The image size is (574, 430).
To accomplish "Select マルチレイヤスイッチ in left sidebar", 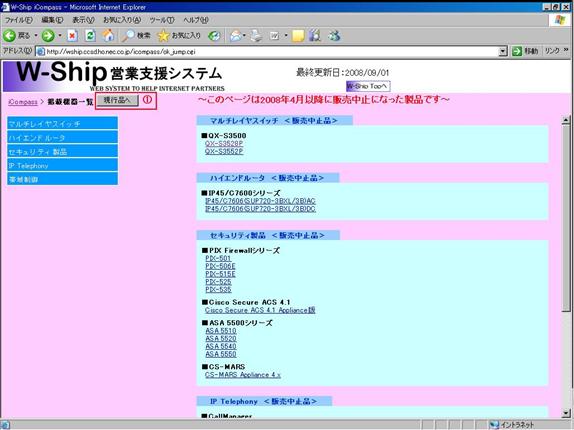I will click(x=63, y=123).
